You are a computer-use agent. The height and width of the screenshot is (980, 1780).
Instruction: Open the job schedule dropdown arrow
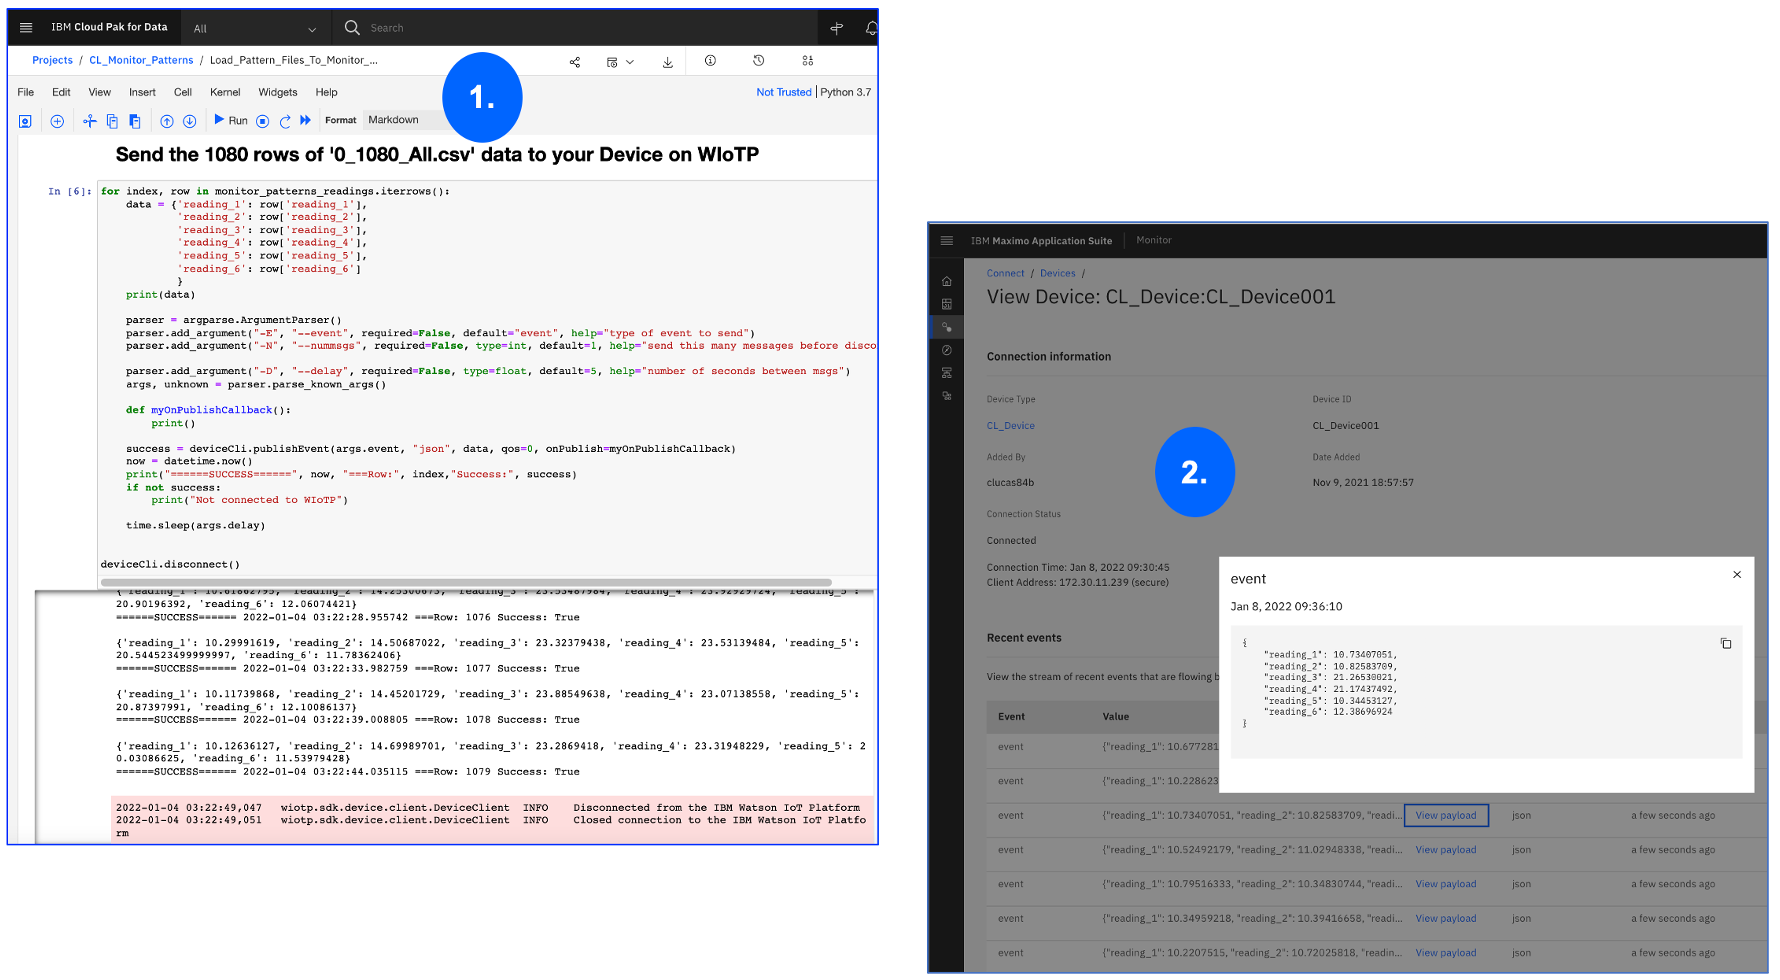630,62
